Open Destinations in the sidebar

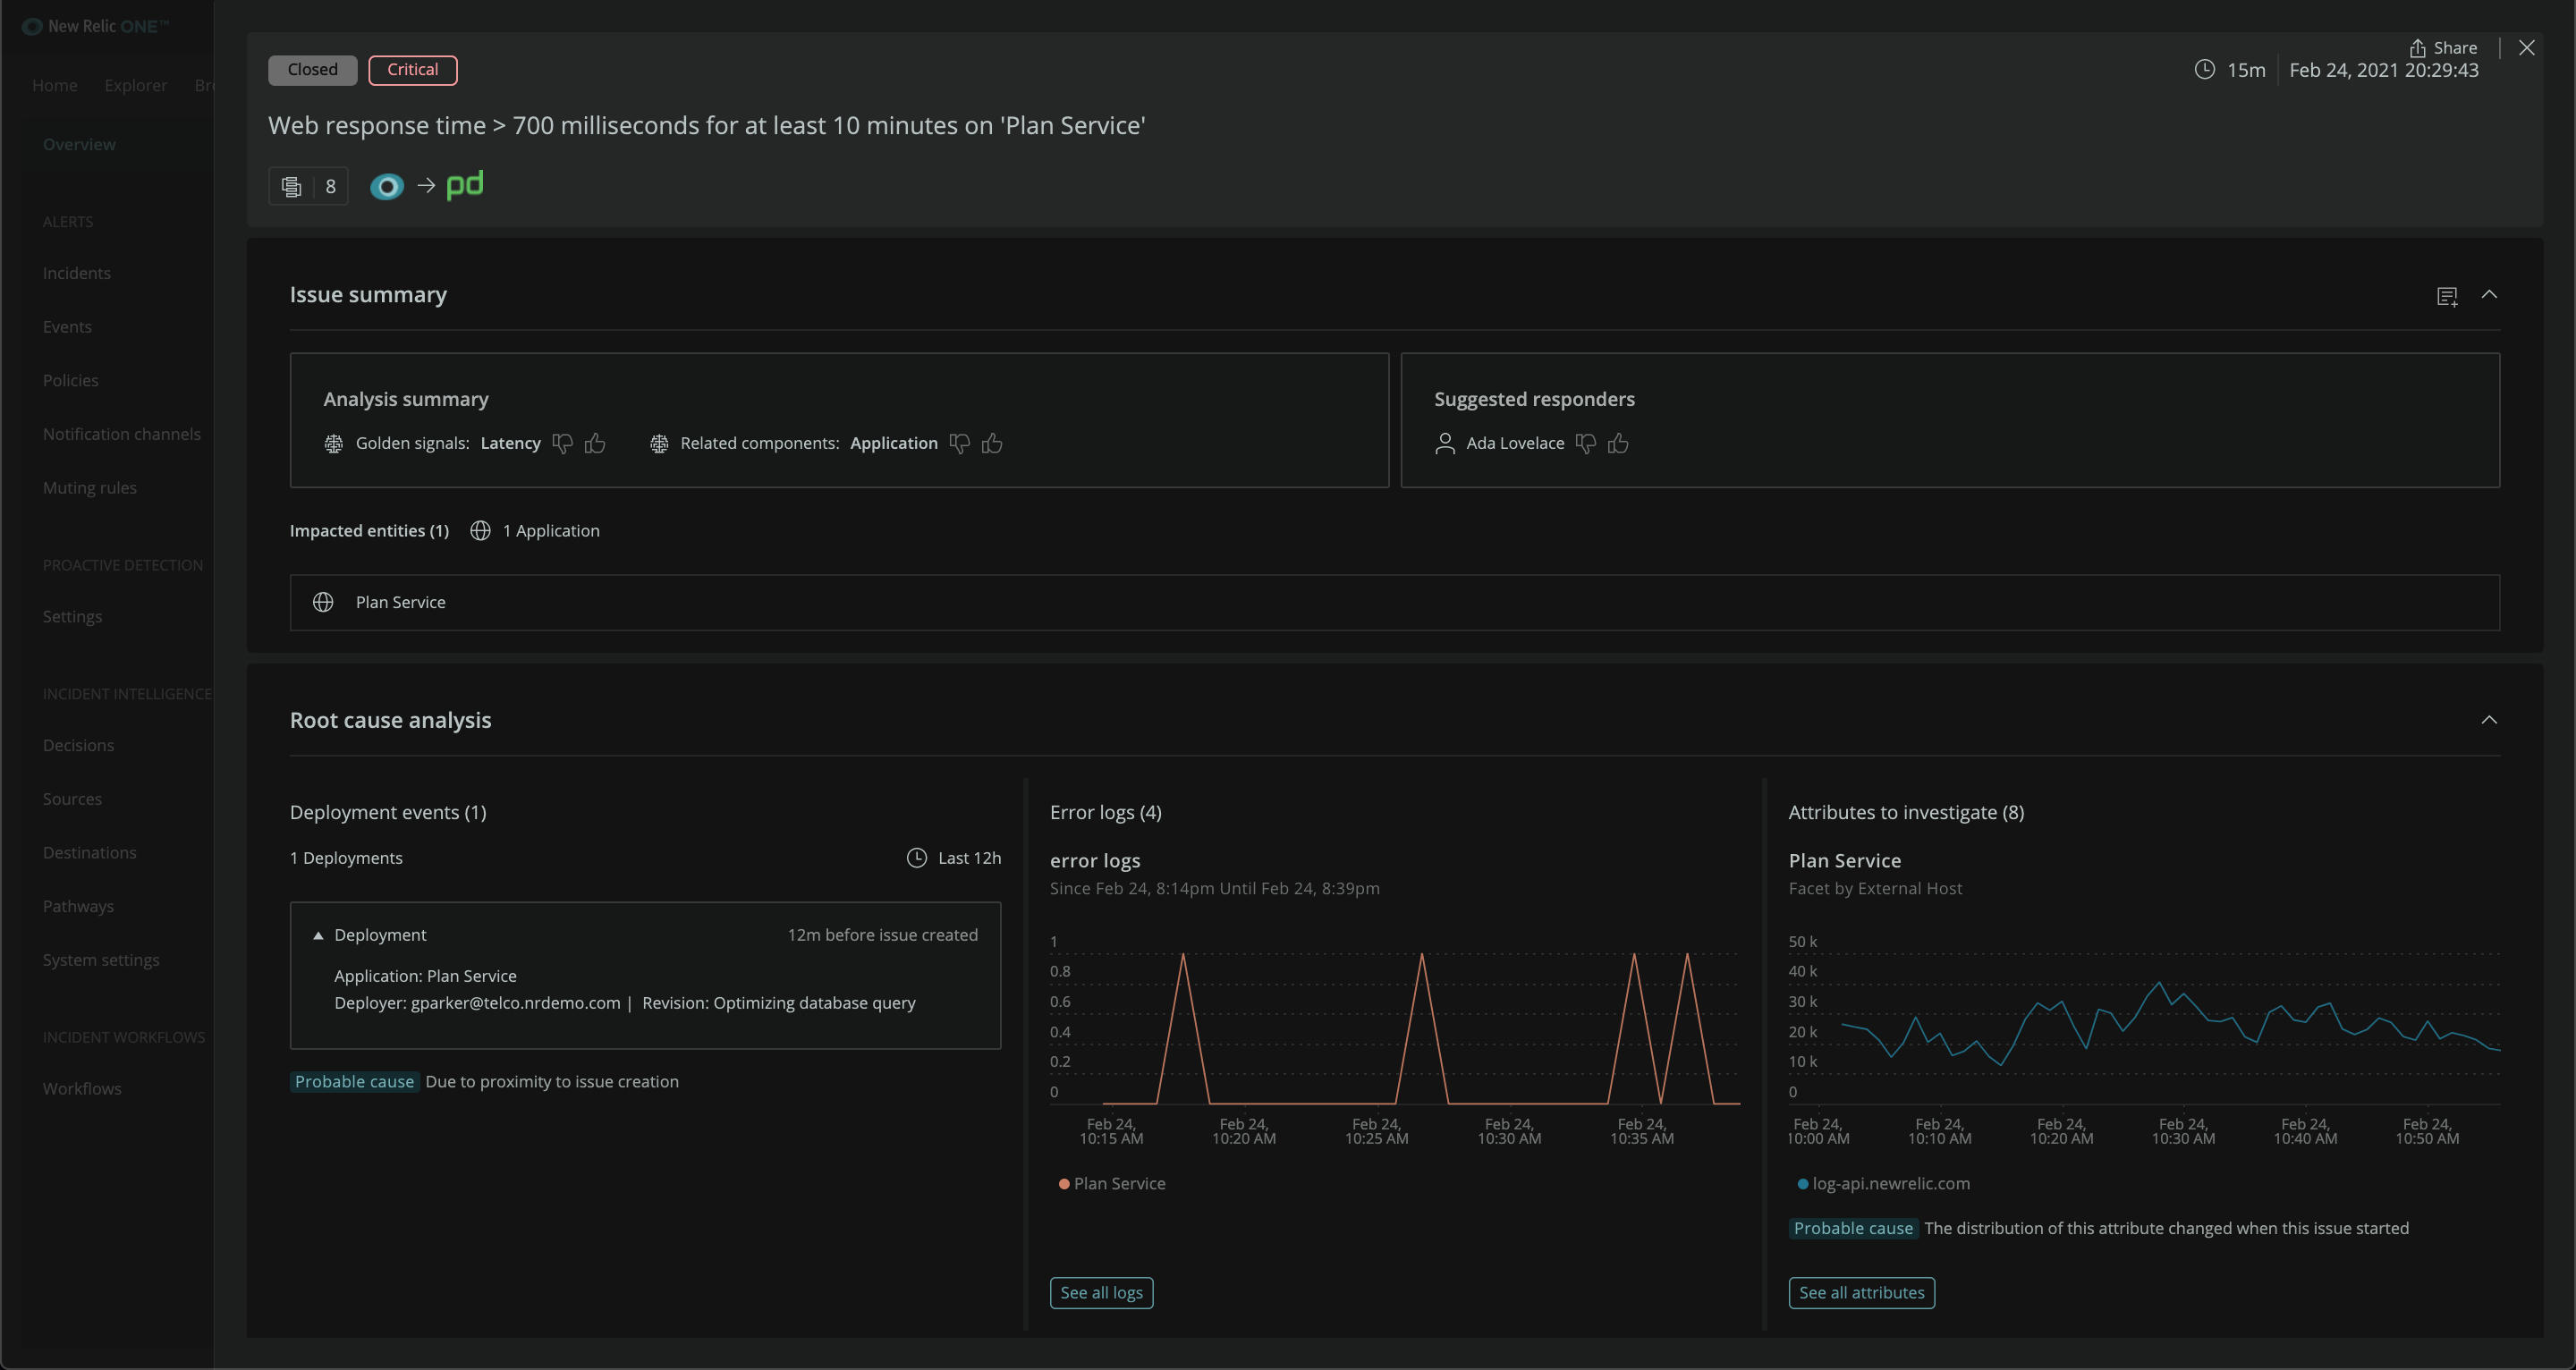pyautogui.click(x=90, y=853)
